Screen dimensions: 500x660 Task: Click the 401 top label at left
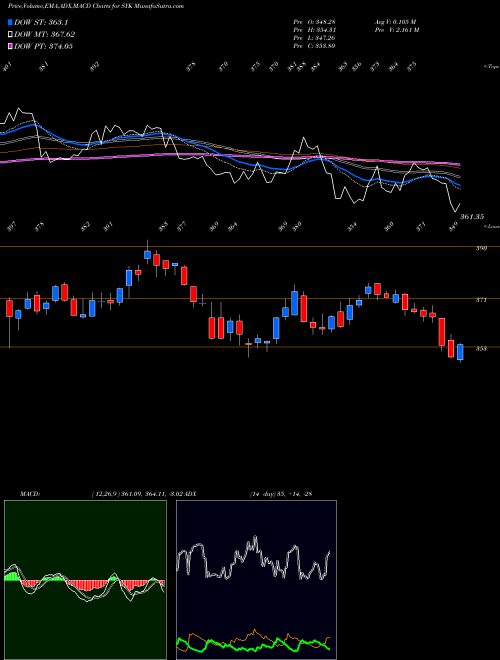point(7,67)
